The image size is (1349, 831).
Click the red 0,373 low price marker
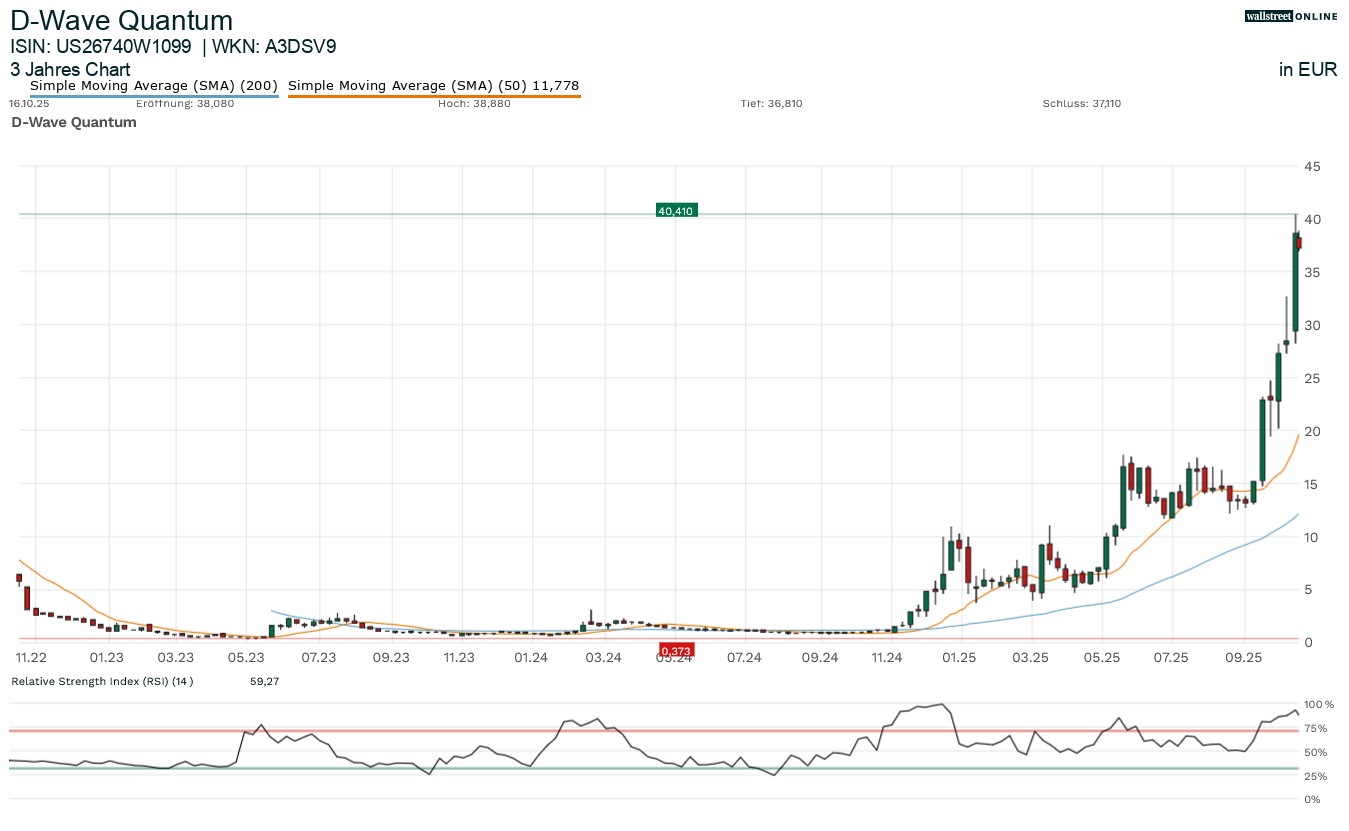pyautogui.click(x=676, y=651)
